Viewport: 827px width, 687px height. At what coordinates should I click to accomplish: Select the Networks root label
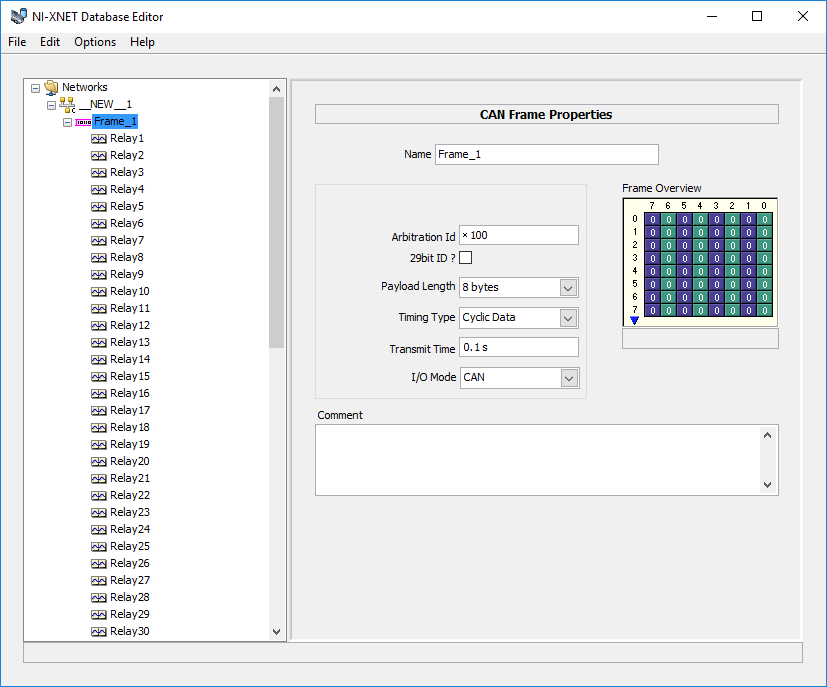click(85, 87)
